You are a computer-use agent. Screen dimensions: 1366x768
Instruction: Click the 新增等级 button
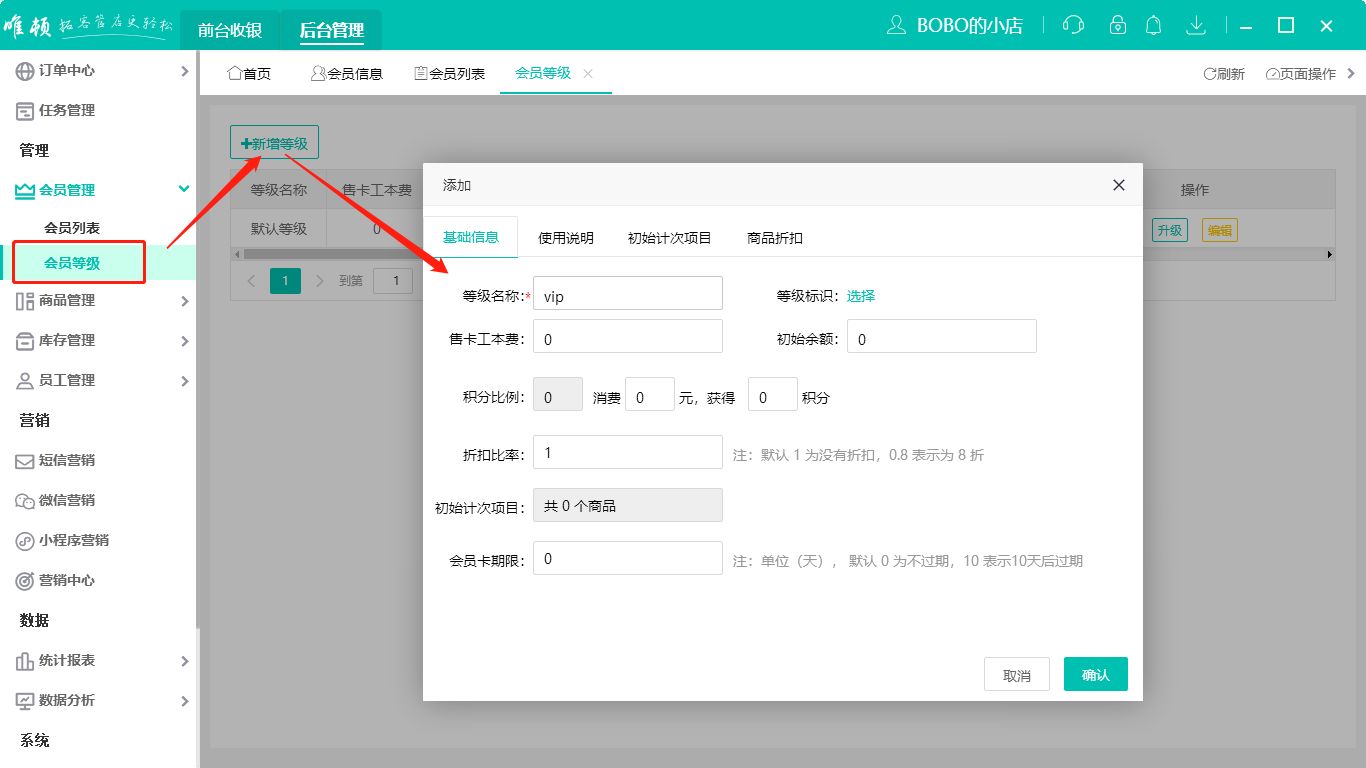274,144
